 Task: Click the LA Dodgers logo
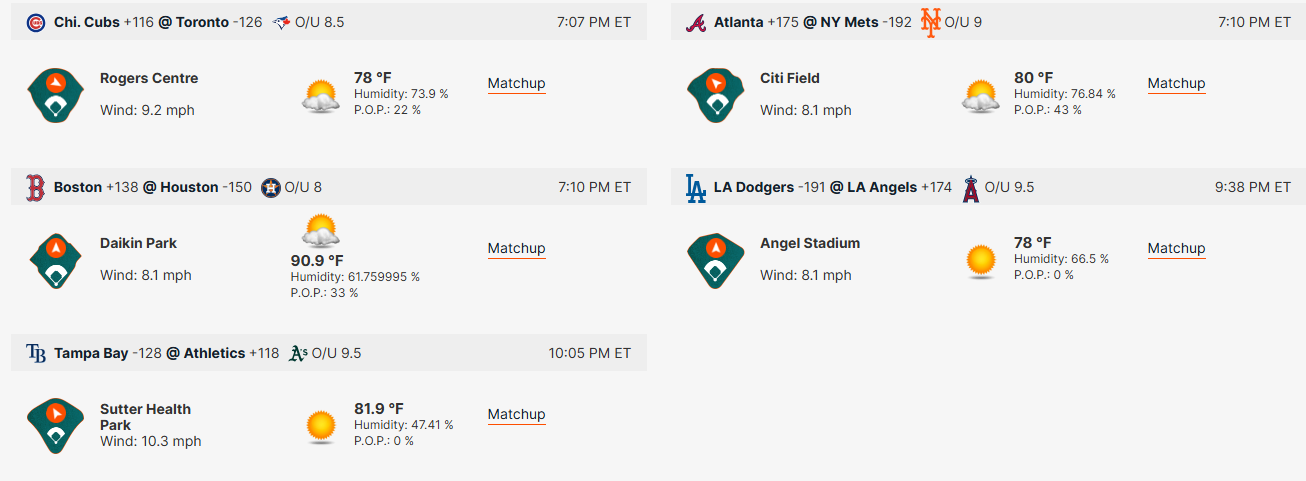point(696,187)
